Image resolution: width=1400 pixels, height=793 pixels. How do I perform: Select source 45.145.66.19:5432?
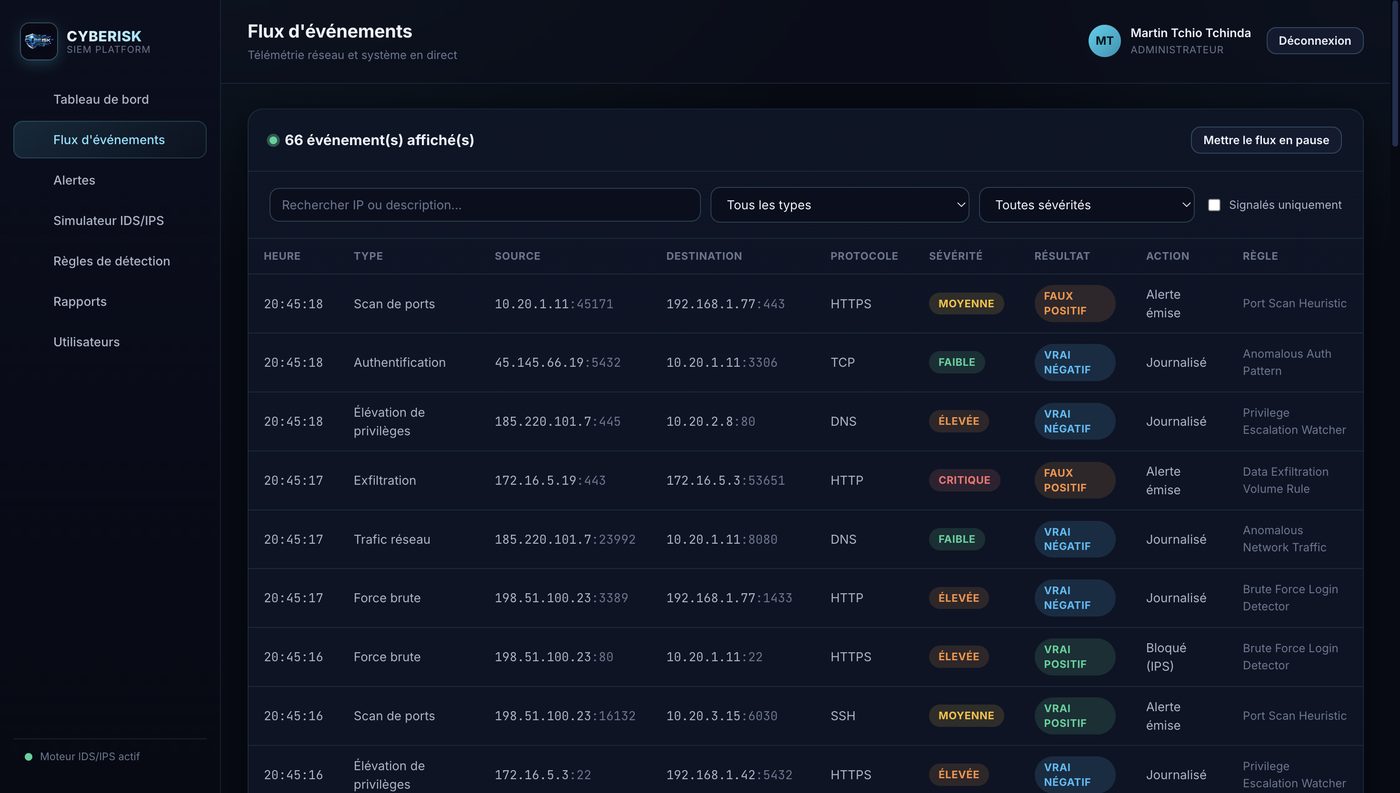click(558, 363)
